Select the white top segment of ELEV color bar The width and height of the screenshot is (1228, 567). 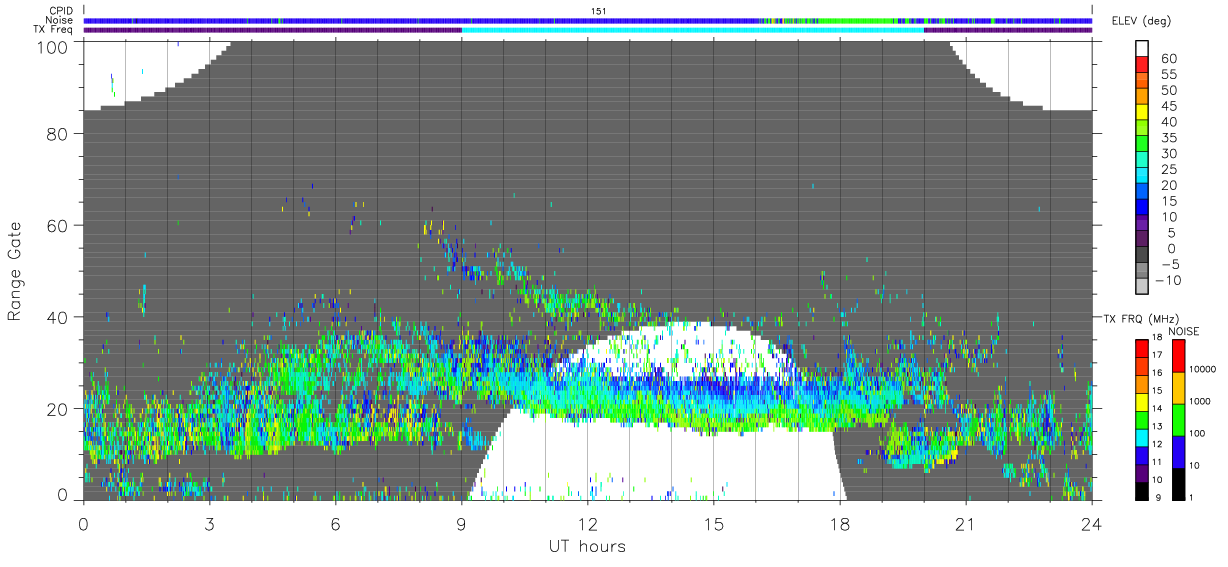pos(1143,50)
